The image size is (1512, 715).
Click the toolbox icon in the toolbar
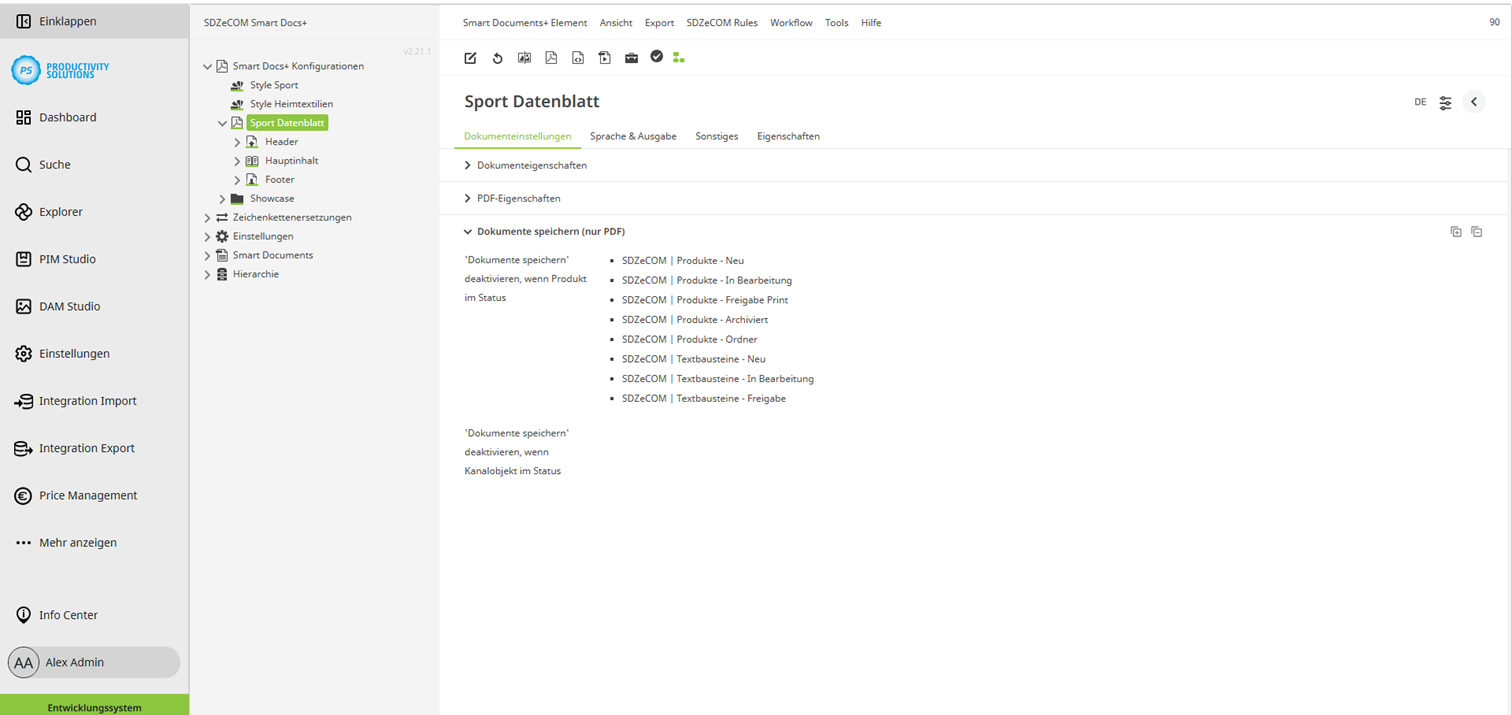tap(631, 58)
